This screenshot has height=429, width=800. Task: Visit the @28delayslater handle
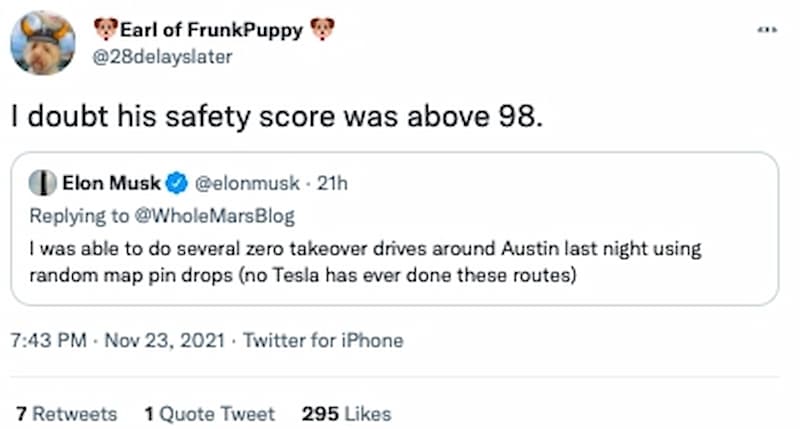click(161, 57)
